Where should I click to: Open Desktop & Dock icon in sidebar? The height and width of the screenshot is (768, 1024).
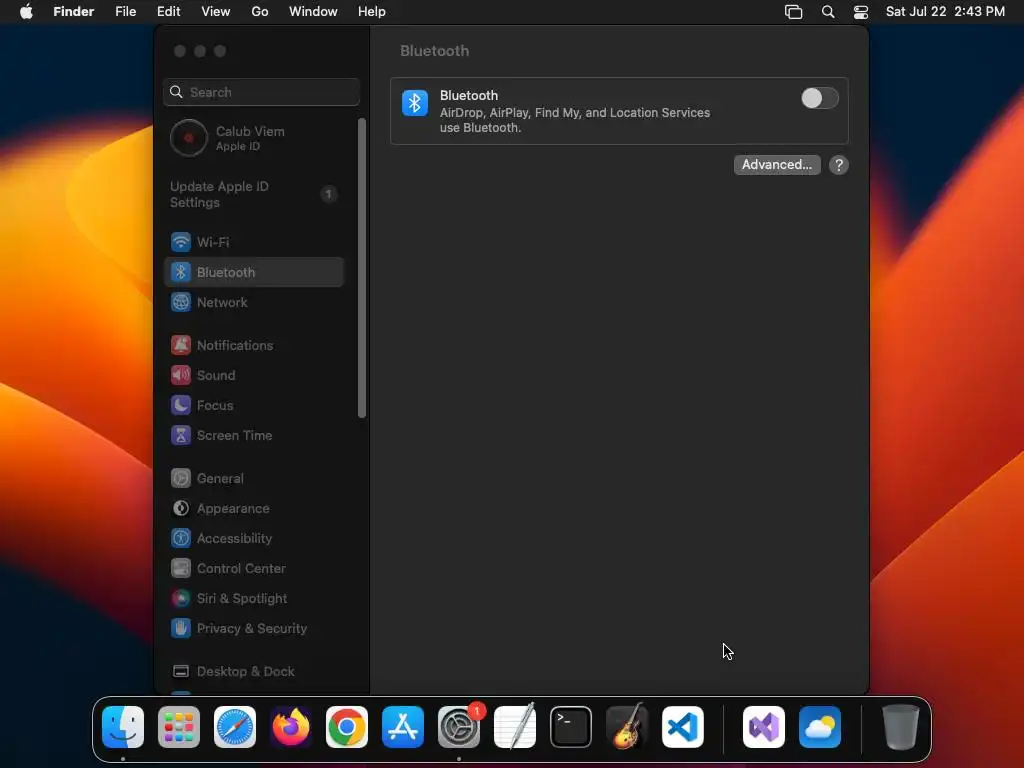pyautogui.click(x=181, y=672)
